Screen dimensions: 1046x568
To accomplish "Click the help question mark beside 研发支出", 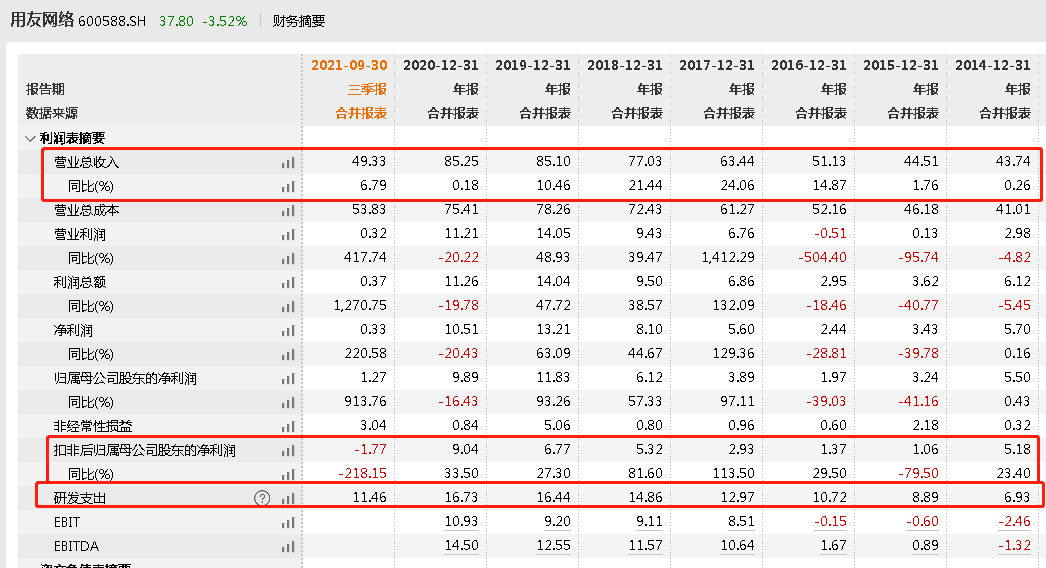I will [x=262, y=498].
